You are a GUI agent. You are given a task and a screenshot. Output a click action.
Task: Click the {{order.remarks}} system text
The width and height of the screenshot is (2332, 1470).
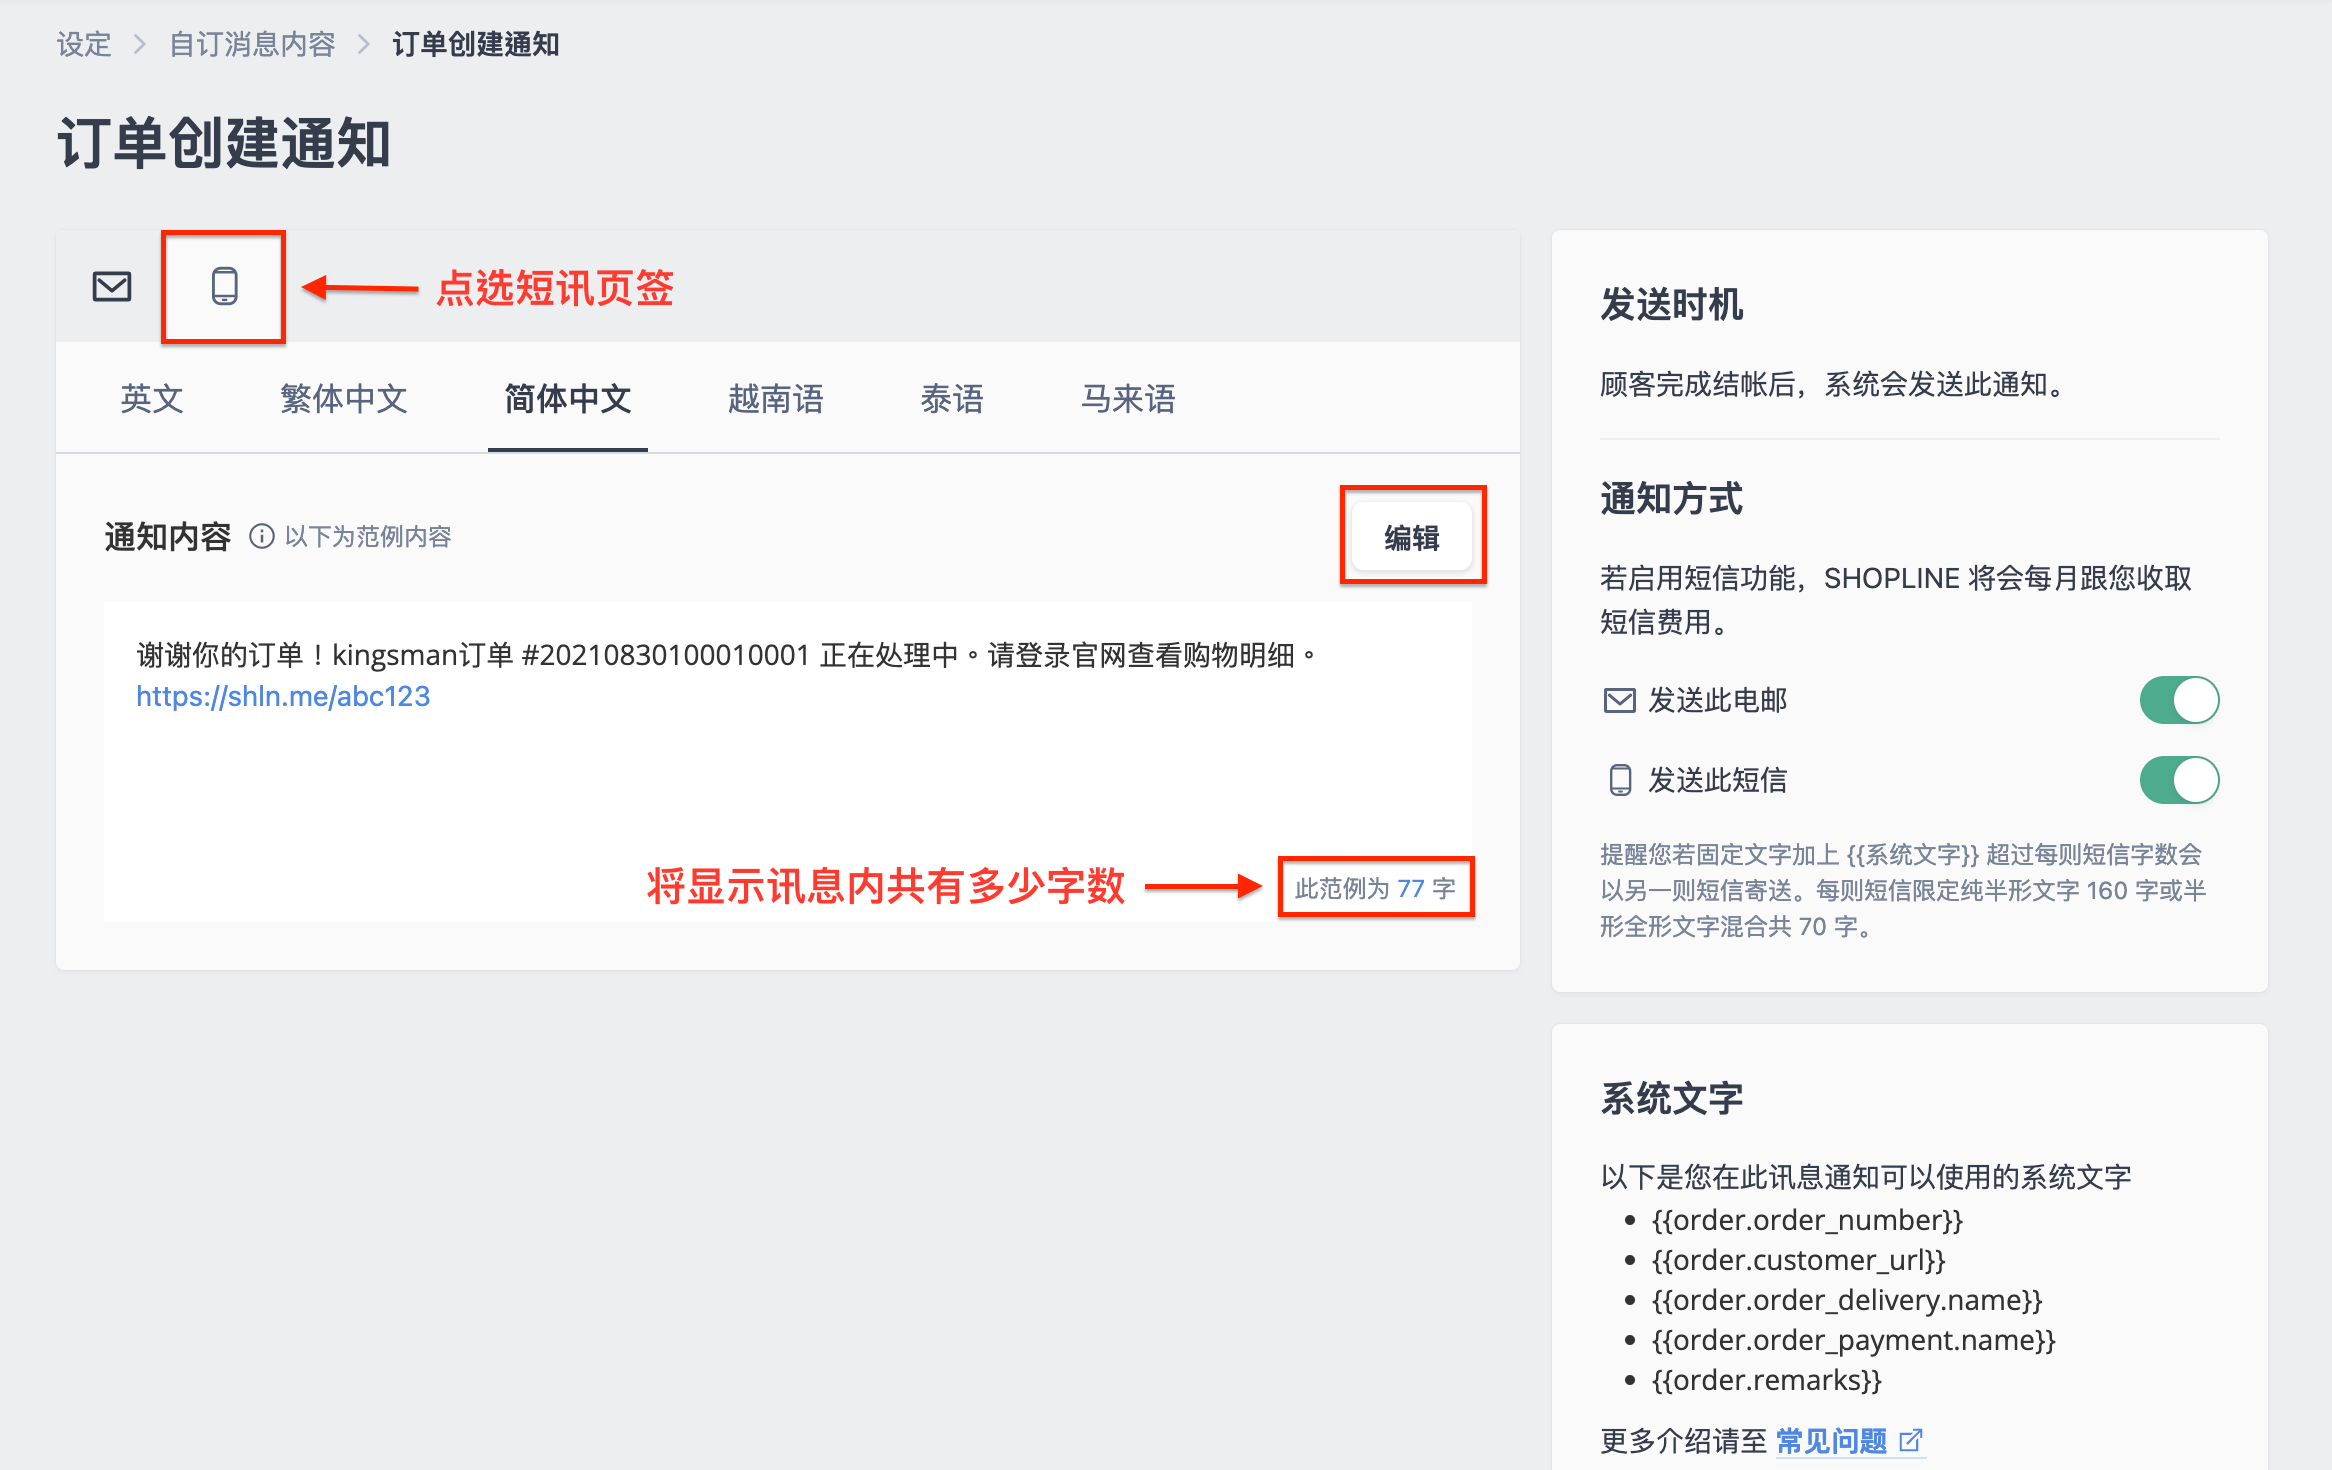coord(1767,1380)
